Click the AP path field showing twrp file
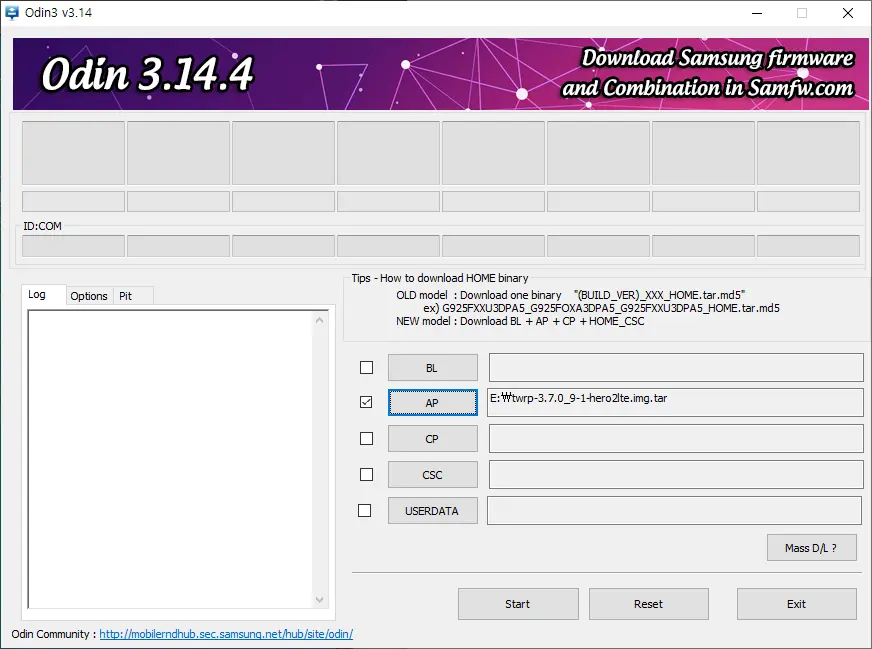872x649 pixels. point(675,402)
